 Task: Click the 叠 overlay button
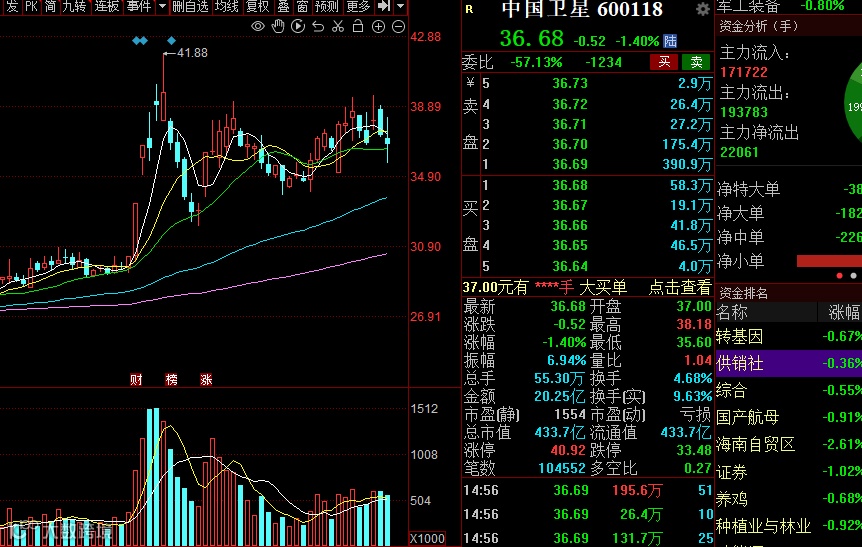click(283, 7)
